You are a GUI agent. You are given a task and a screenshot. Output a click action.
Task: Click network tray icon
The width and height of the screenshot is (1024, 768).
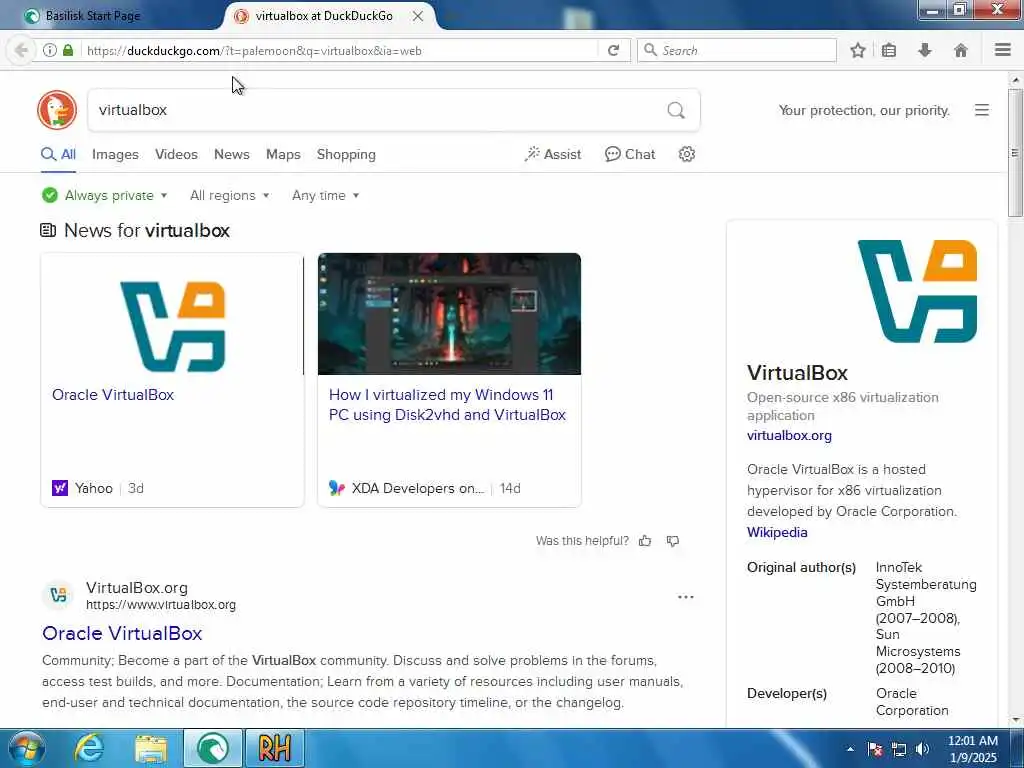[899, 749]
